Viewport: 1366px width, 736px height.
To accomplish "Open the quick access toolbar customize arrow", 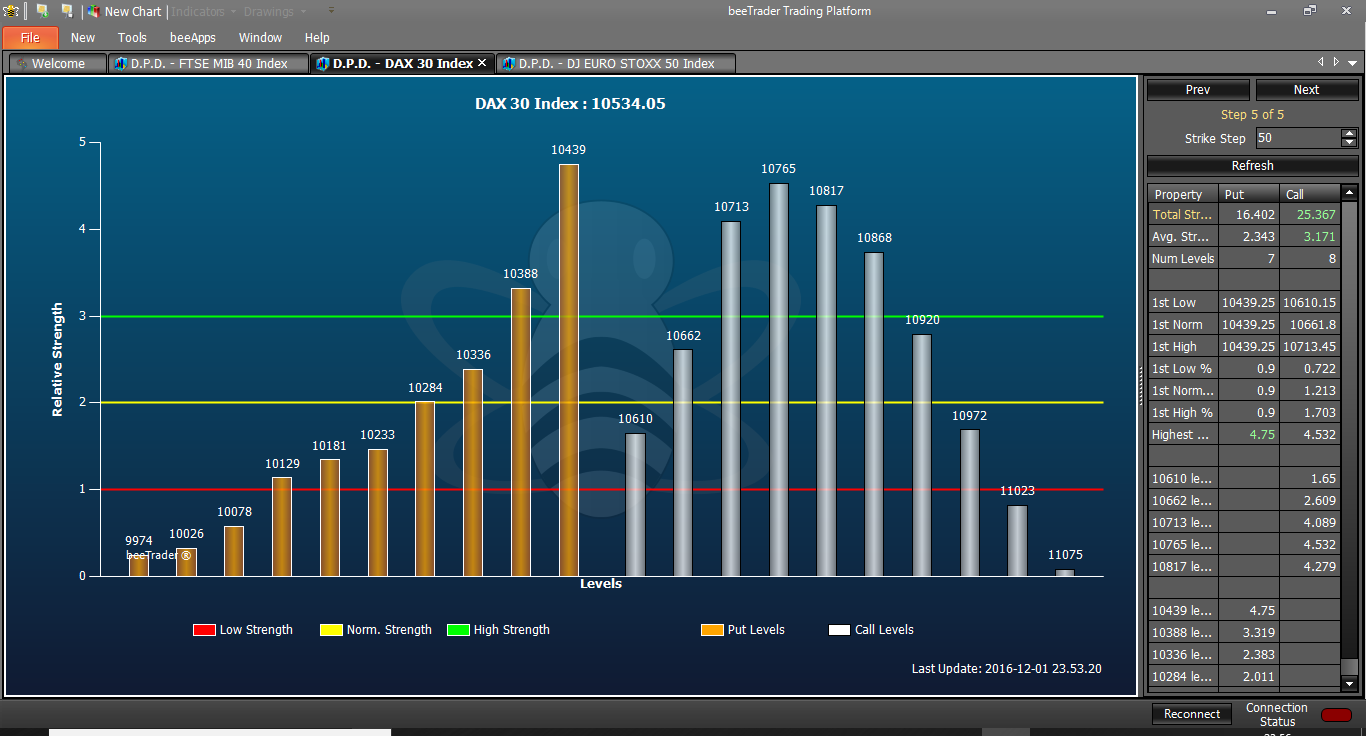I will [331, 11].
